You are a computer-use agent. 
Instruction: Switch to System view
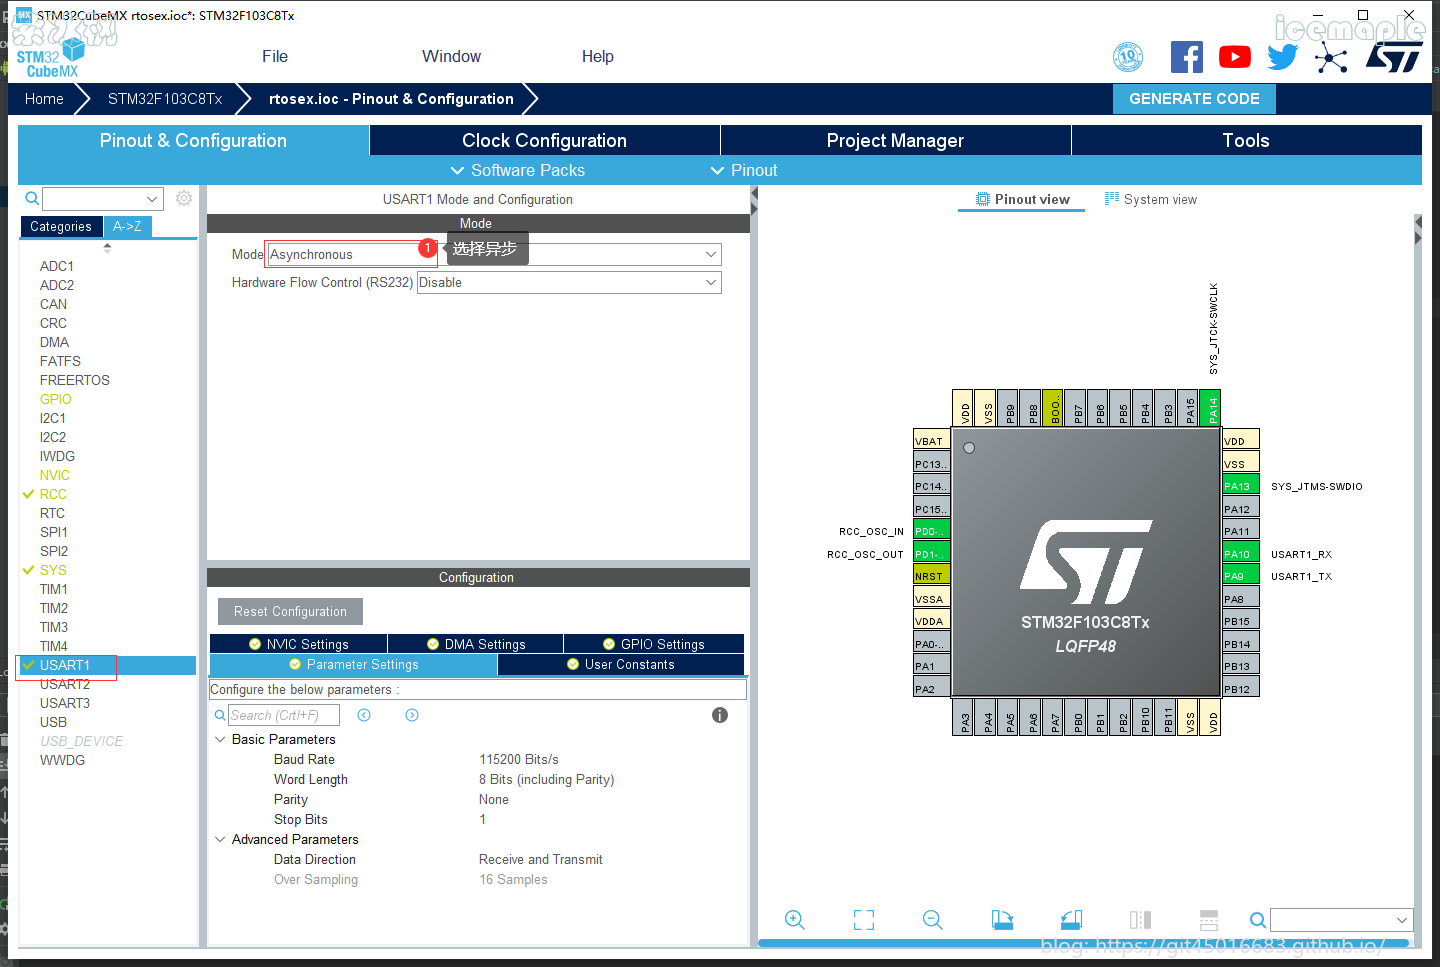[1150, 199]
